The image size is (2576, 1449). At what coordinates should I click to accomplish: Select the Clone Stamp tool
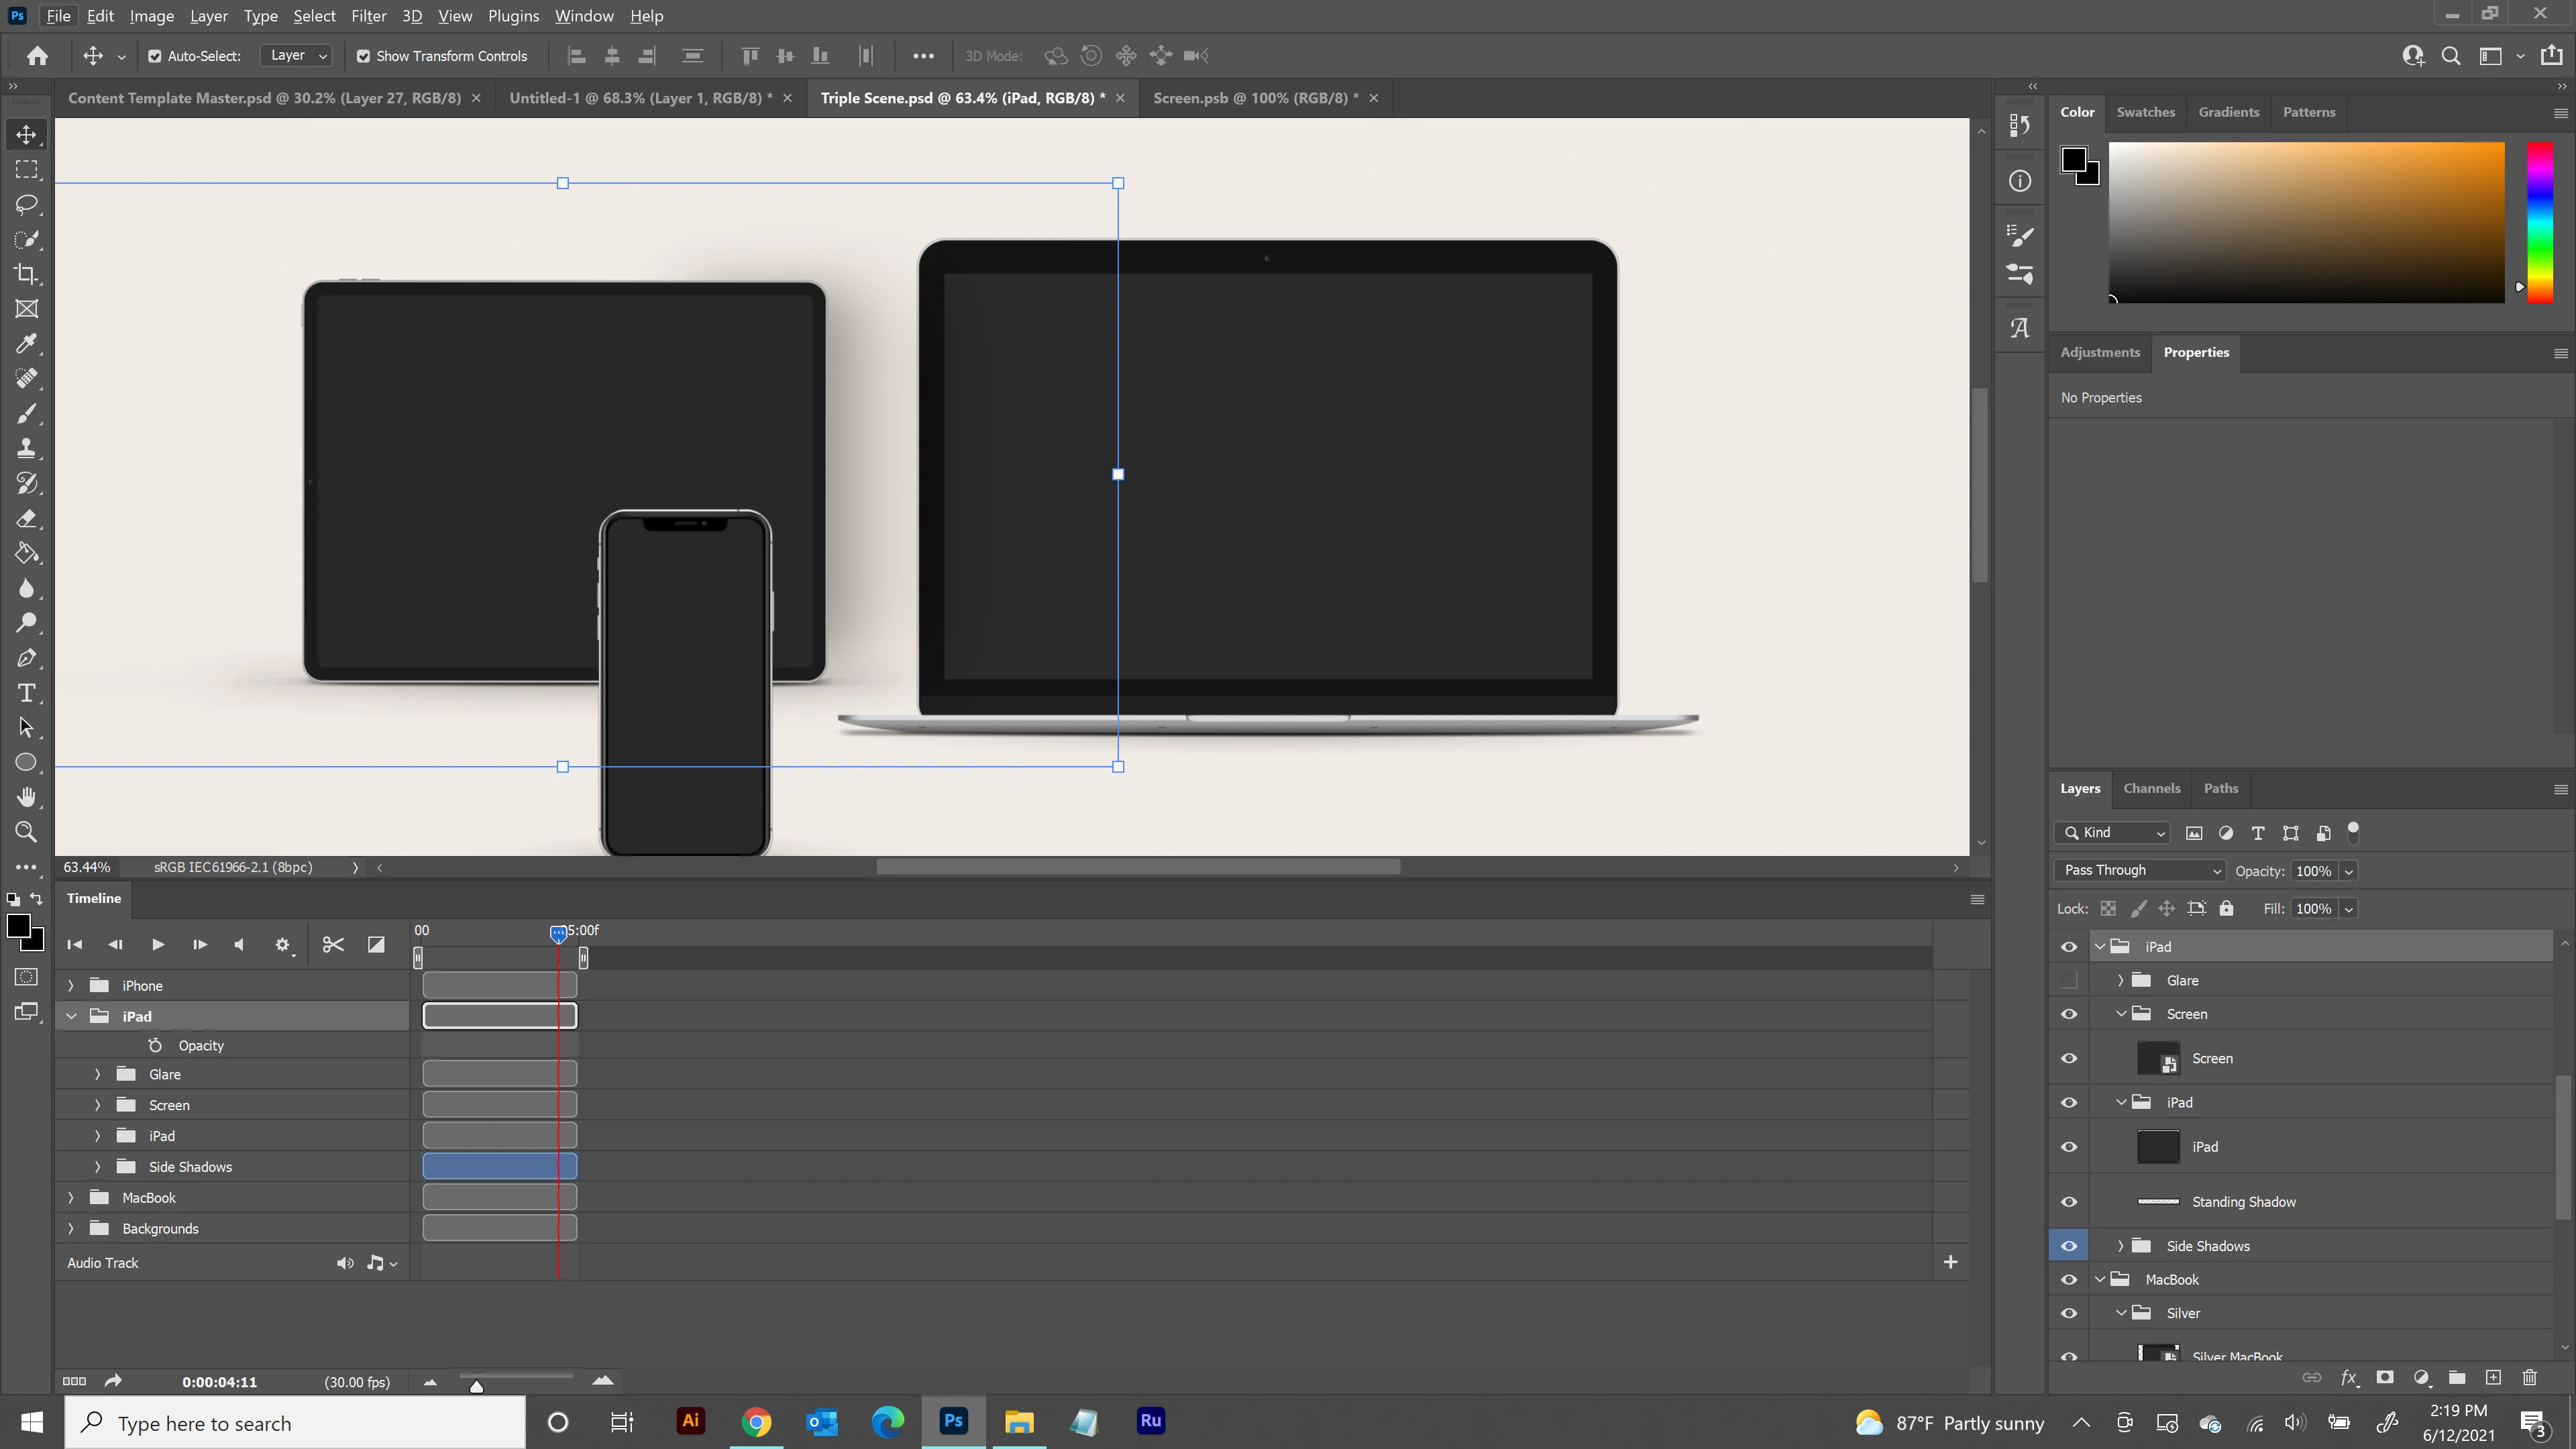(27, 449)
